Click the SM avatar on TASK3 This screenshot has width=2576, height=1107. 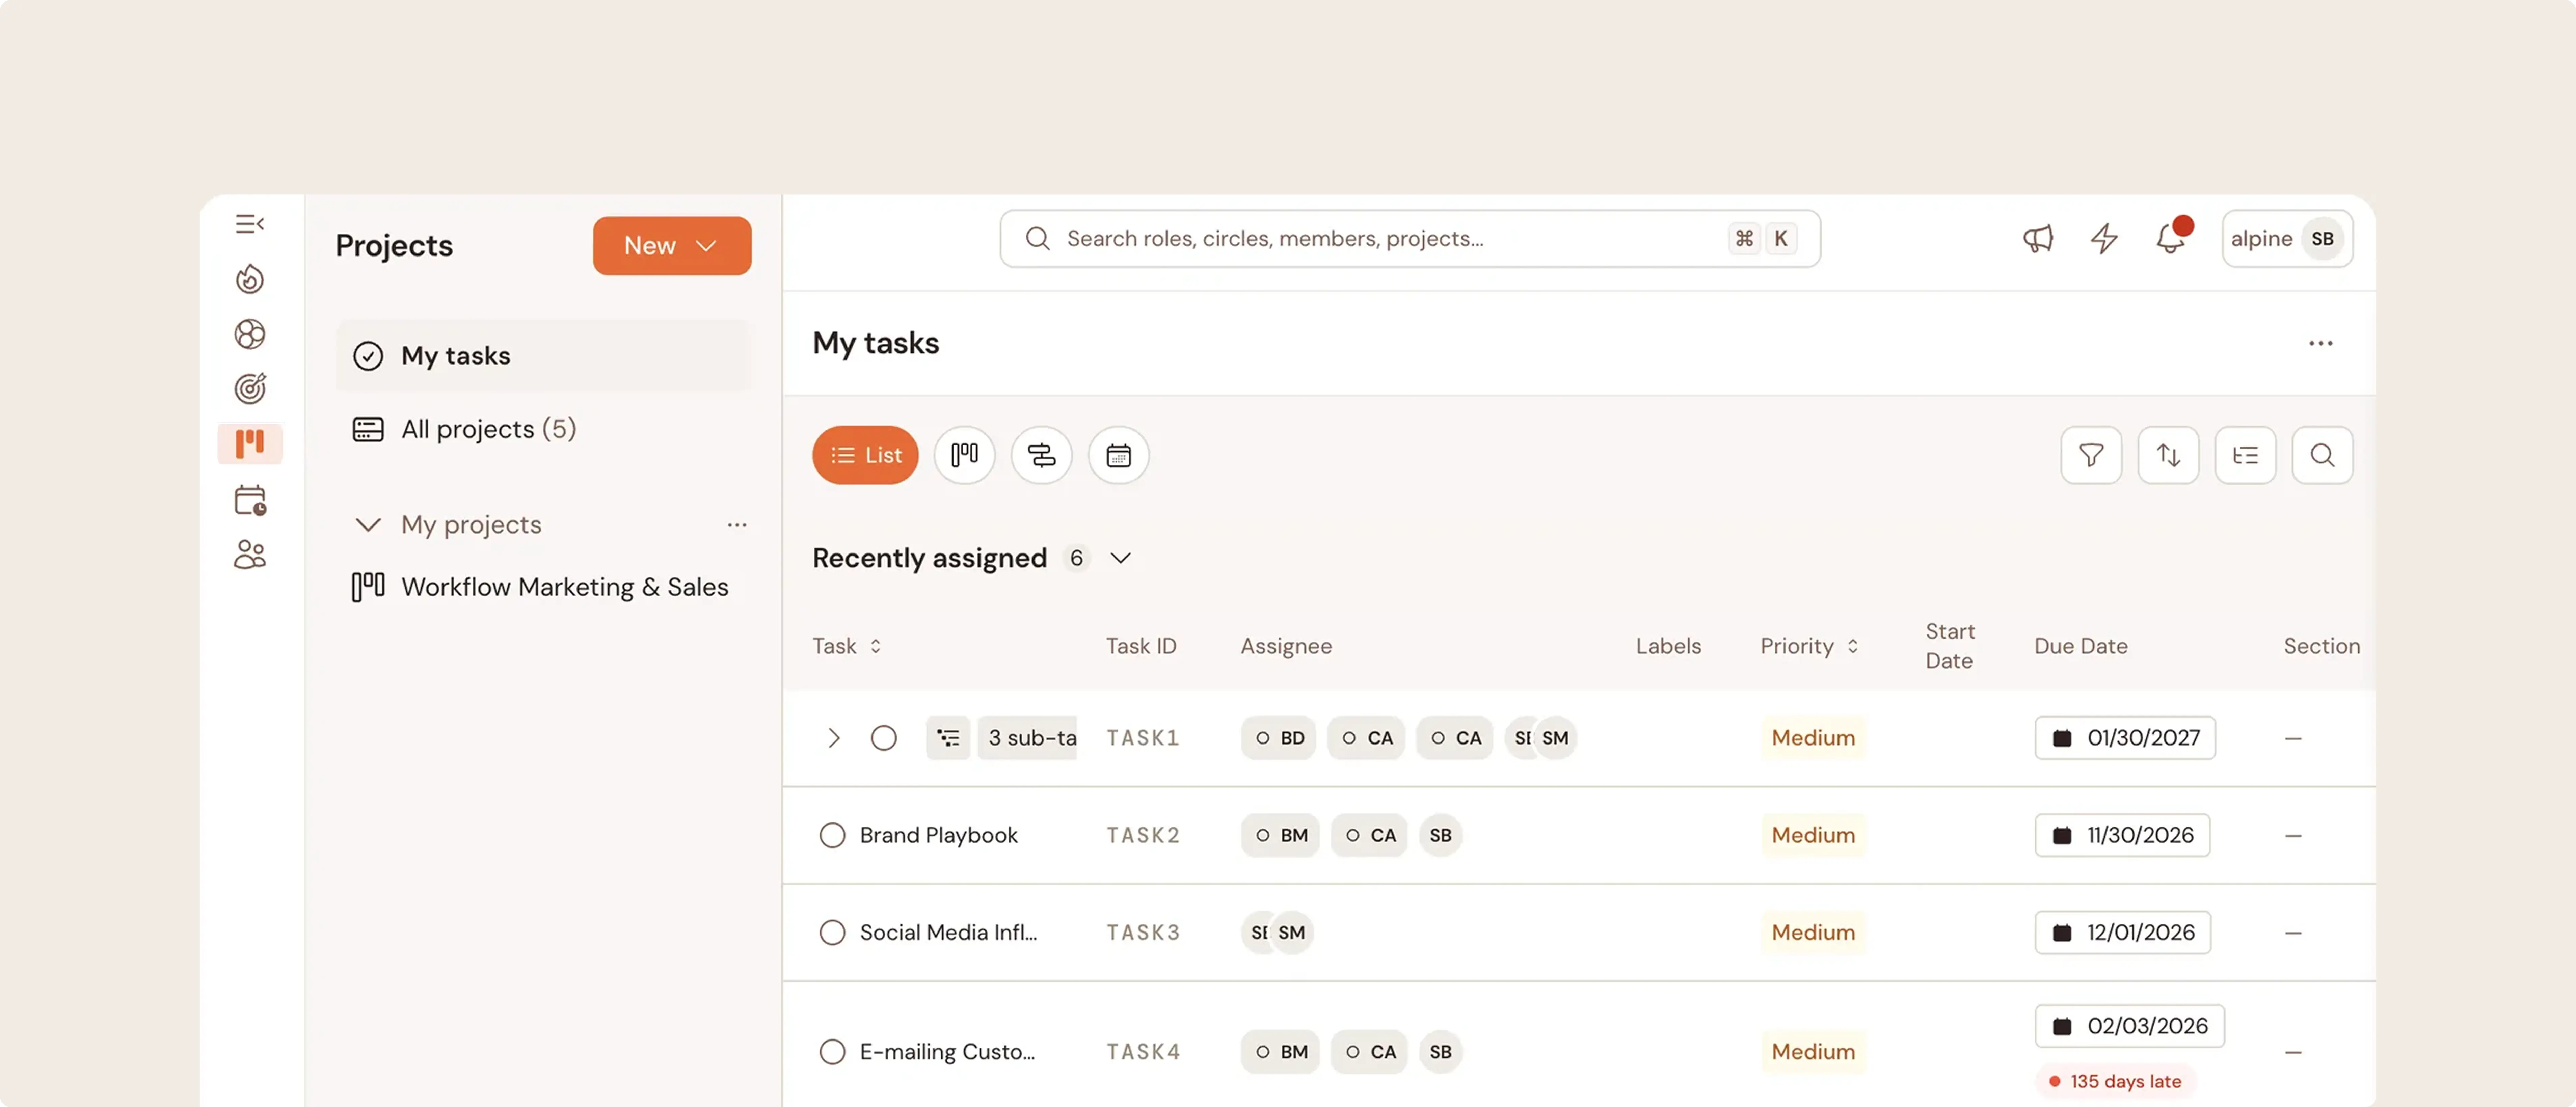[1292, 933]
